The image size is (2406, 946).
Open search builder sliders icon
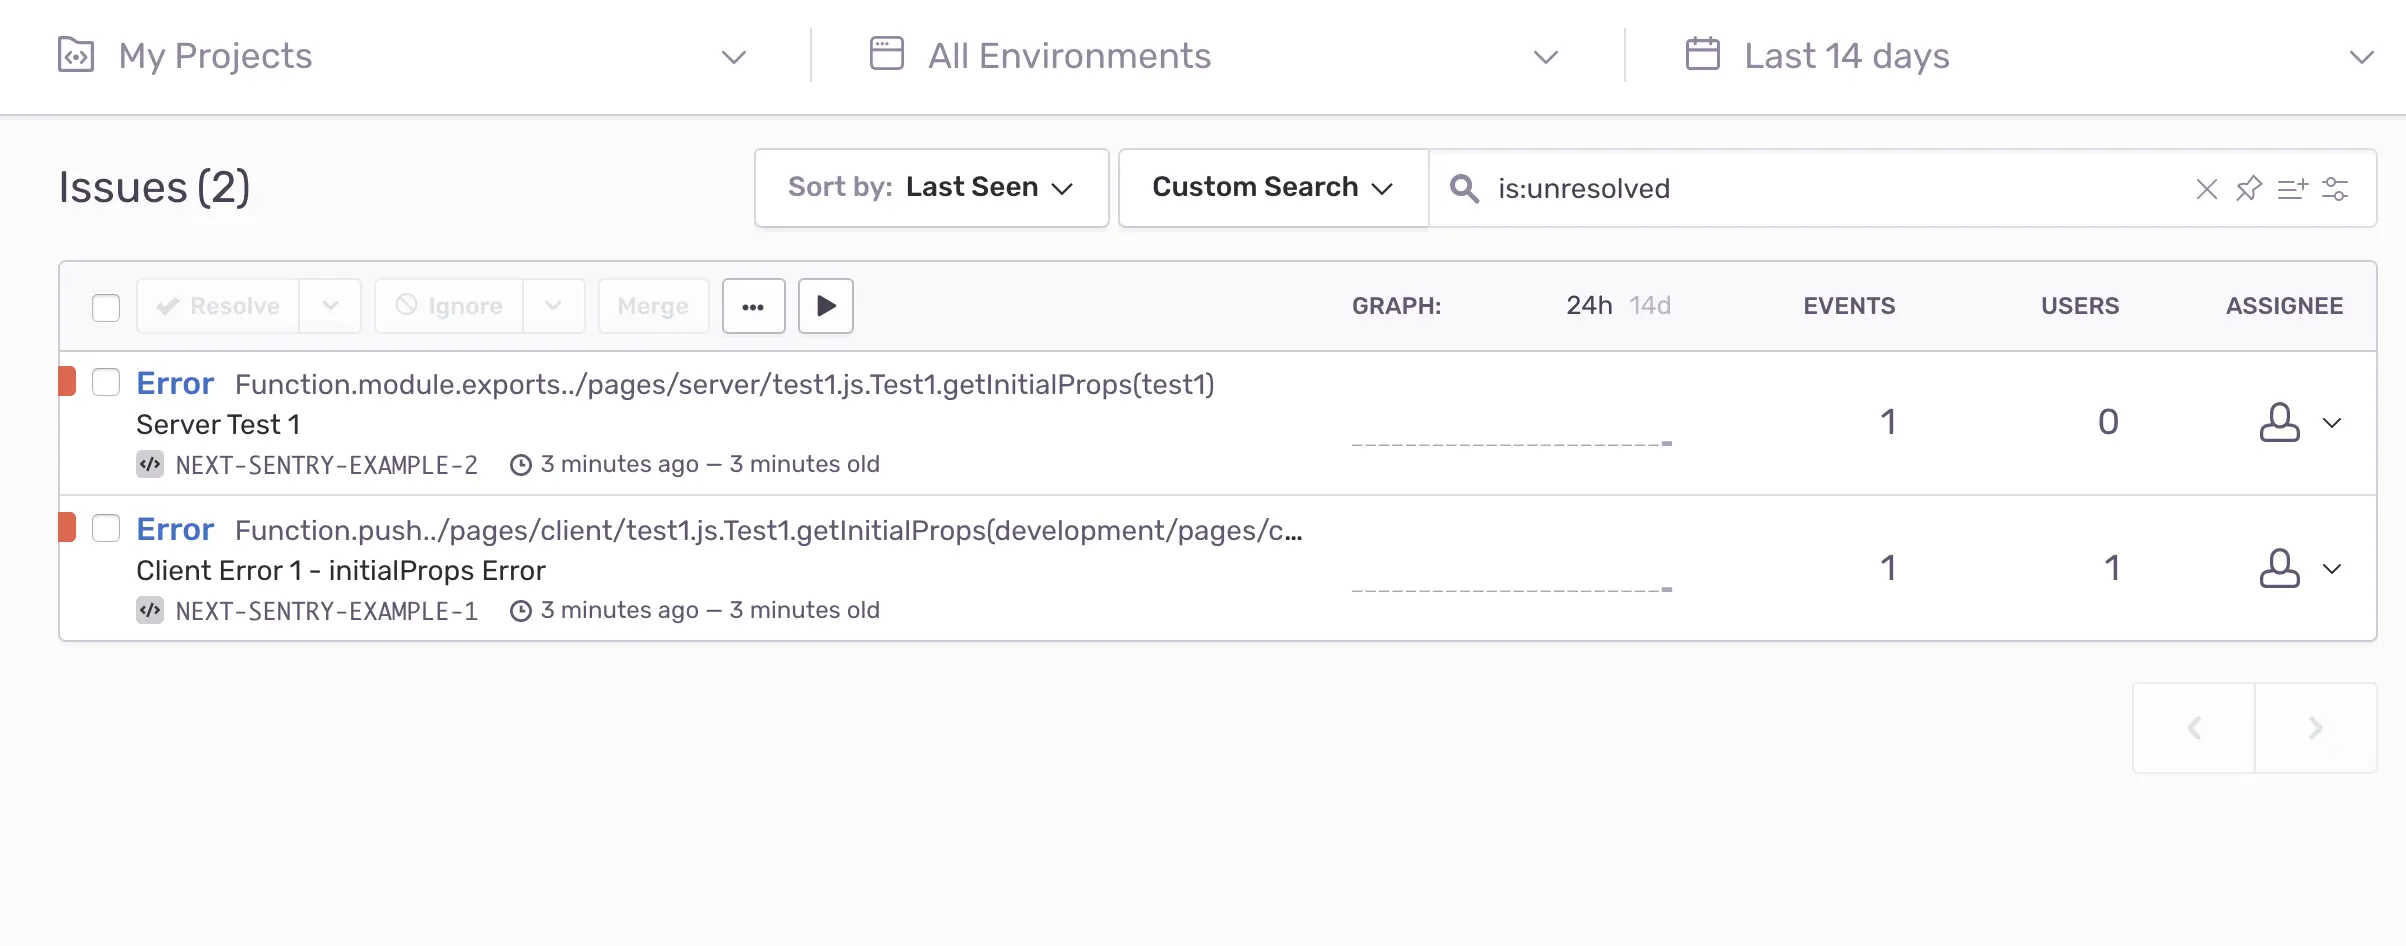click(x=2335, y=188)
